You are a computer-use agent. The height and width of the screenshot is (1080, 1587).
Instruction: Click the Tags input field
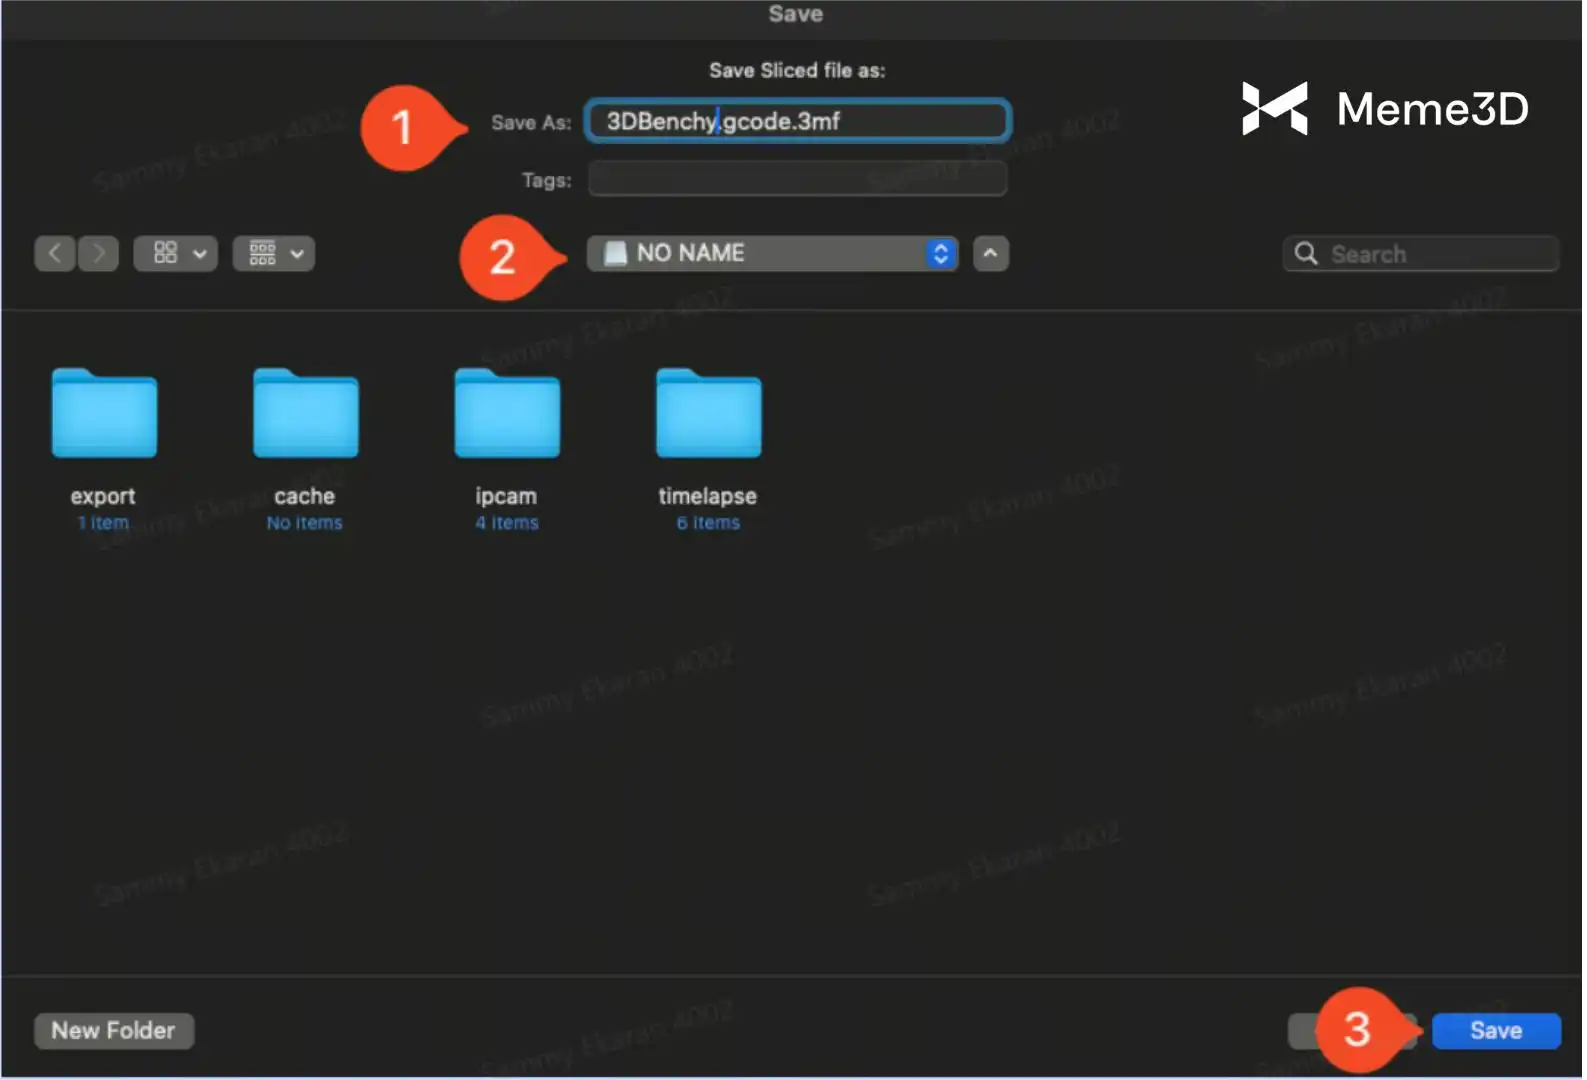pos(797,180)
